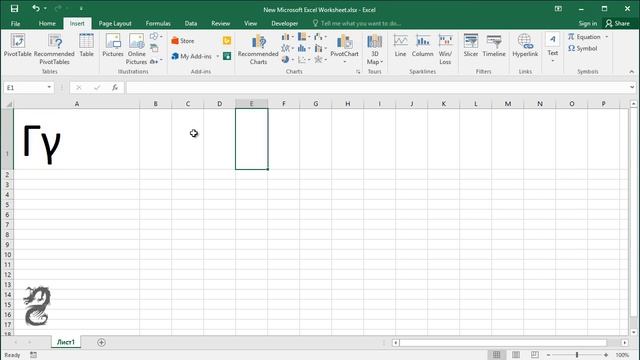
Task: Insert a Slicer filter
Action: [471, 46]
